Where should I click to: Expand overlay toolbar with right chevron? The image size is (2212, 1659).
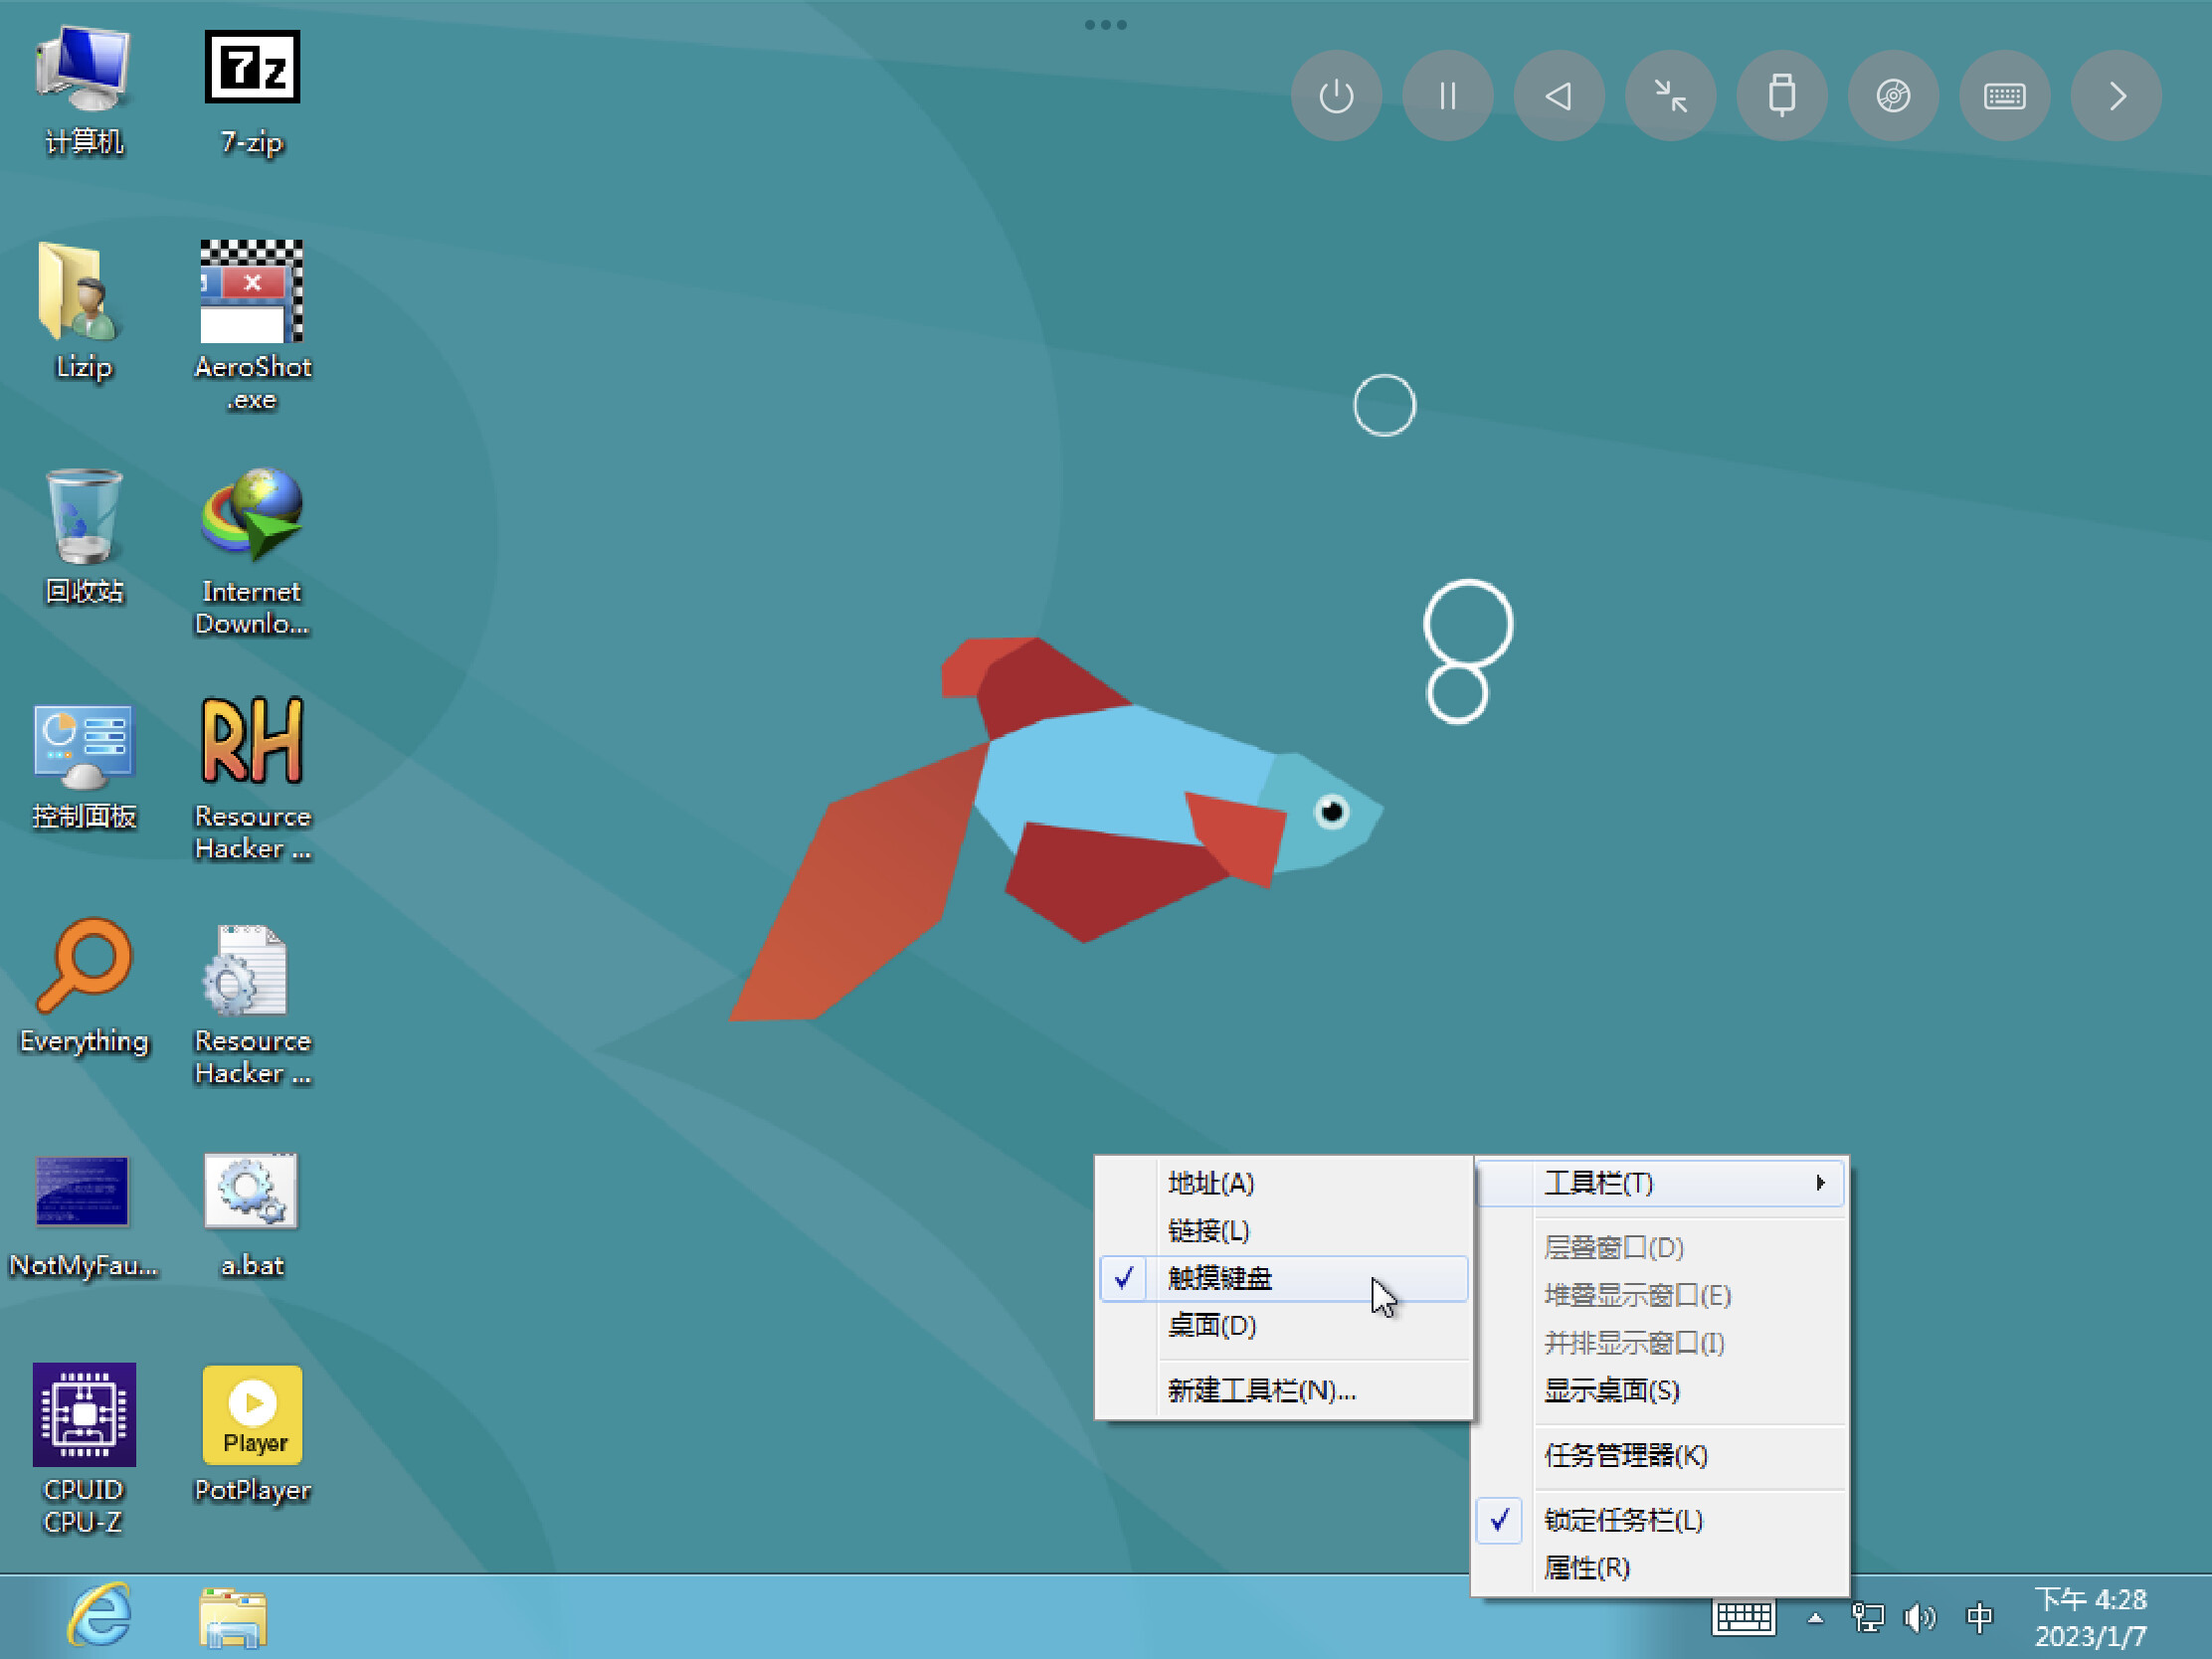(2116, 96)
